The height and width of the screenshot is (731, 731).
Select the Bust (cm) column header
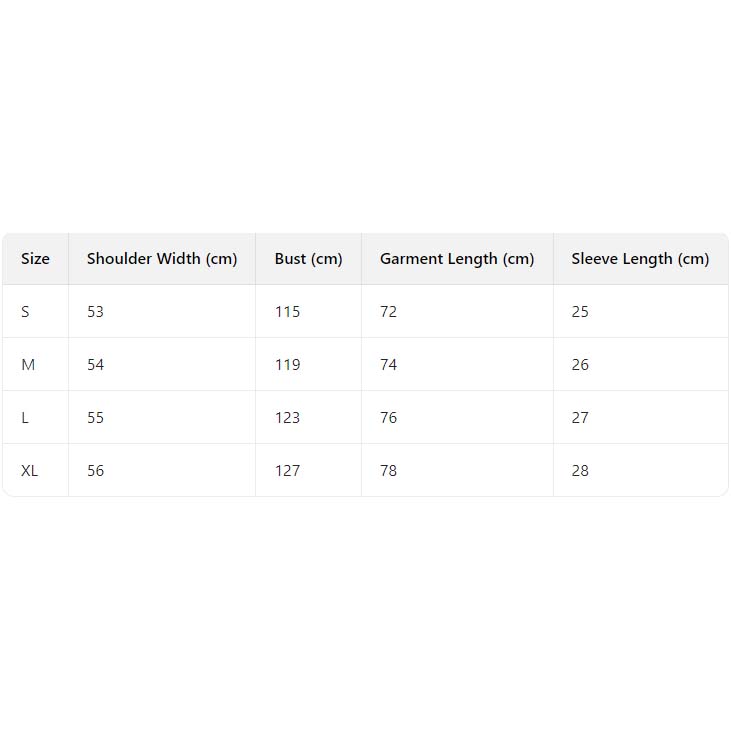[308, 259]
